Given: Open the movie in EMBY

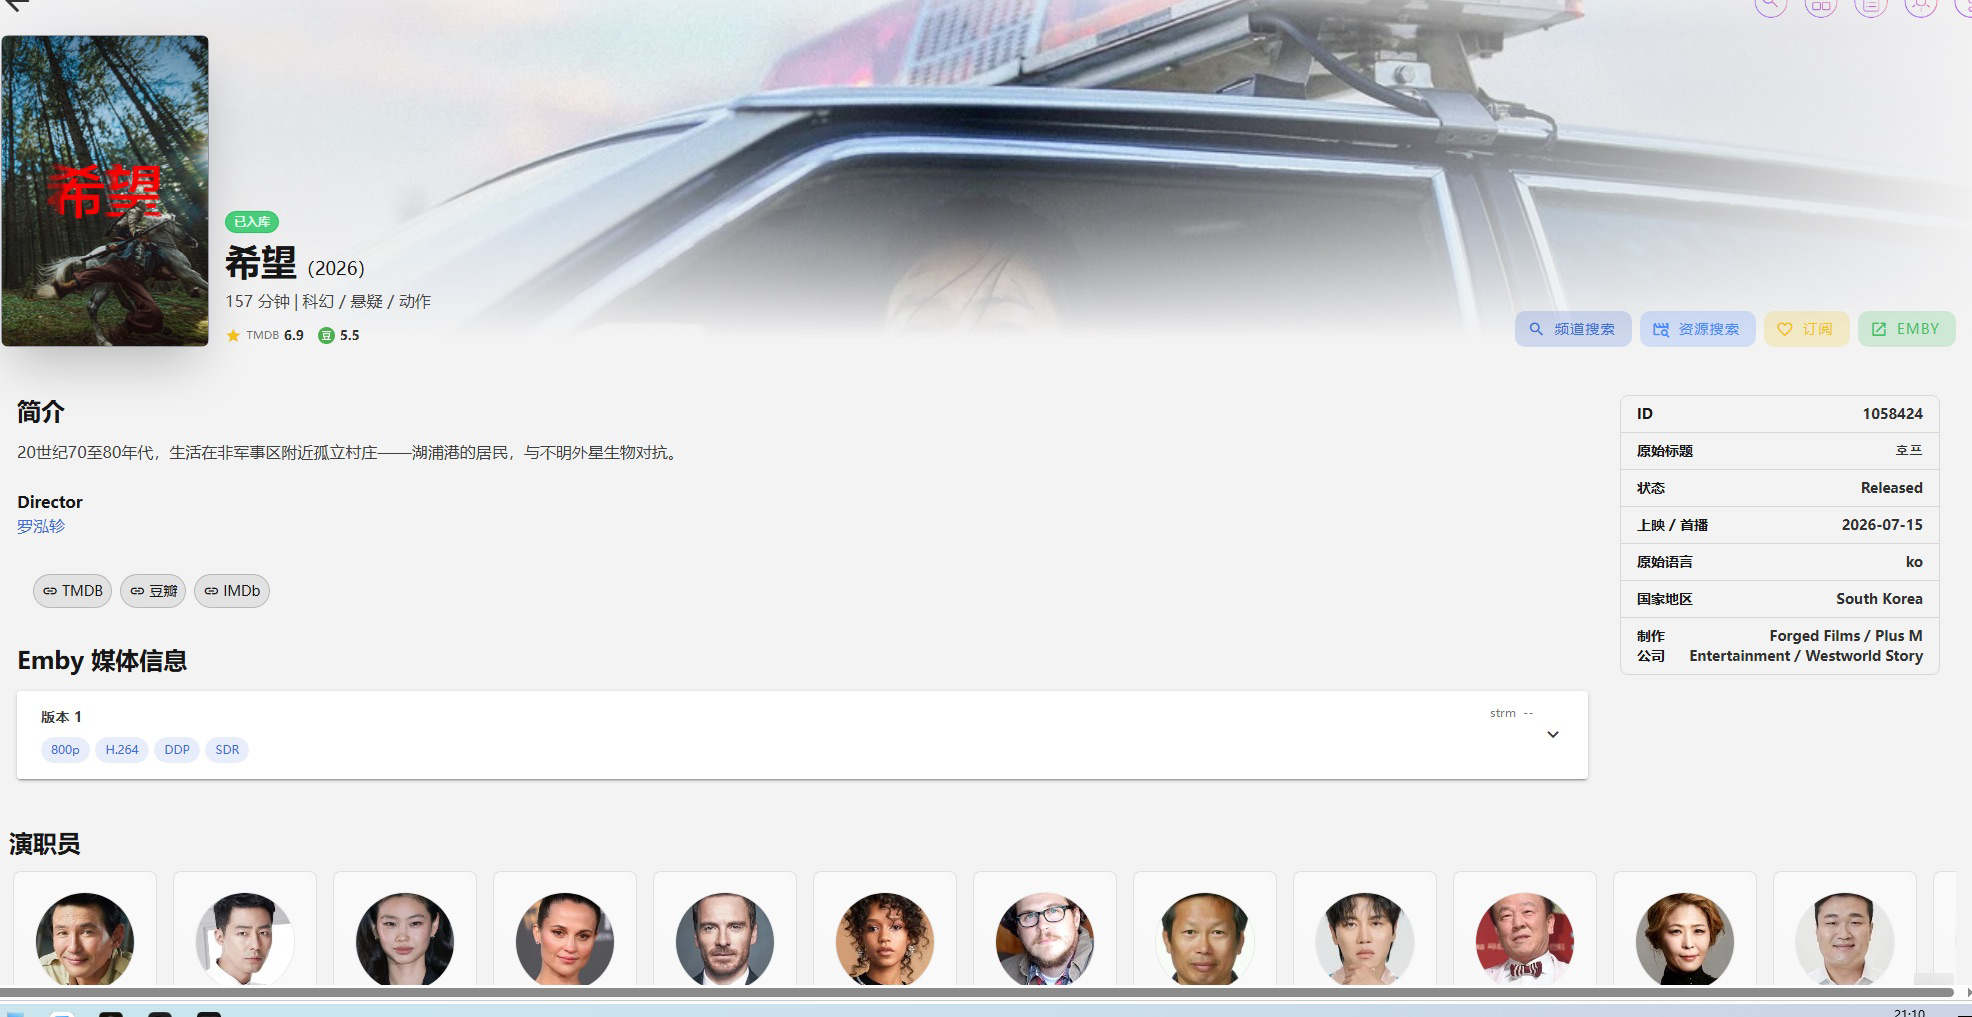Looking at the screenshot, I should [x=1906, y=329].
